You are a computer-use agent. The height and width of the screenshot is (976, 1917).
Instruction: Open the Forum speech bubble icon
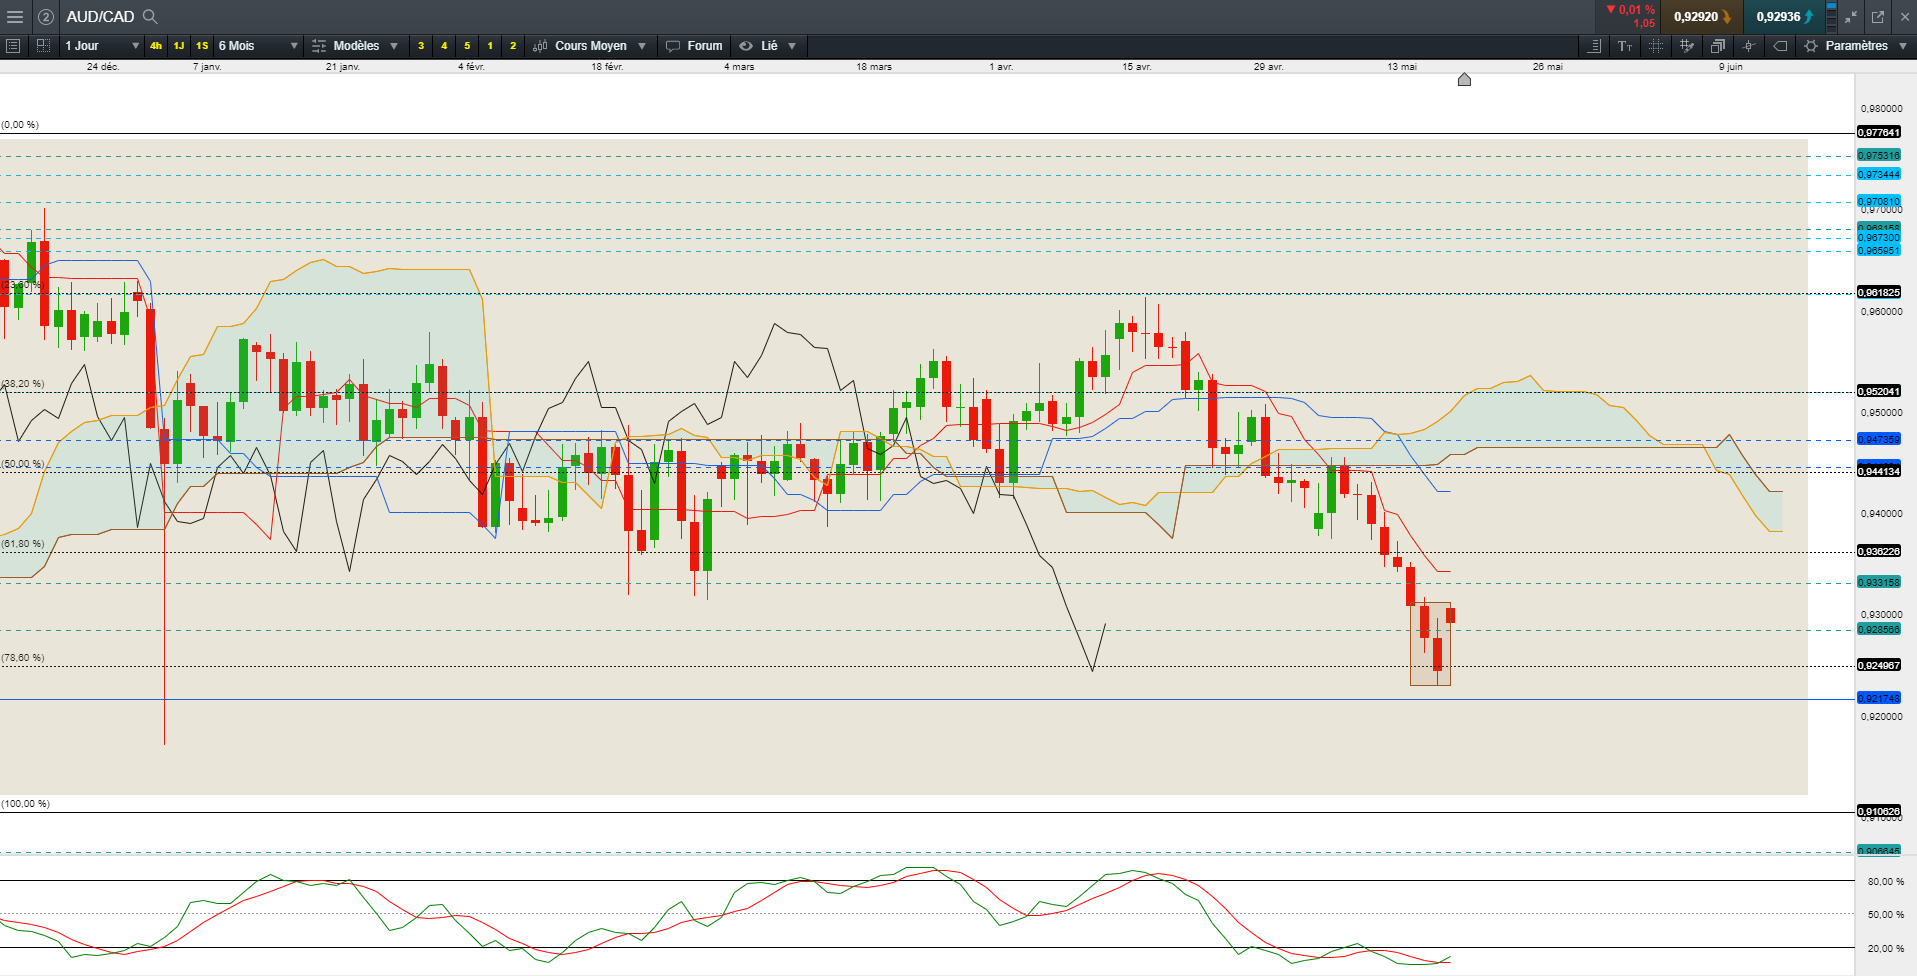coord(673,46)
